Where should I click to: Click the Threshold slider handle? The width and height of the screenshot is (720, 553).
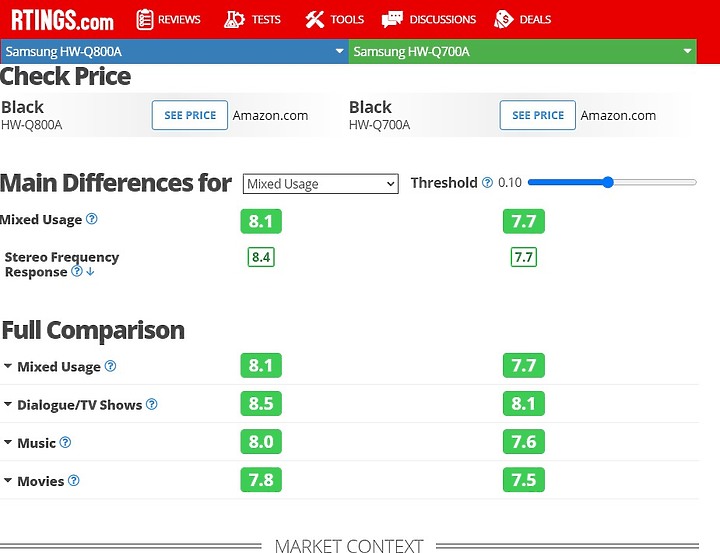point(608,182)
